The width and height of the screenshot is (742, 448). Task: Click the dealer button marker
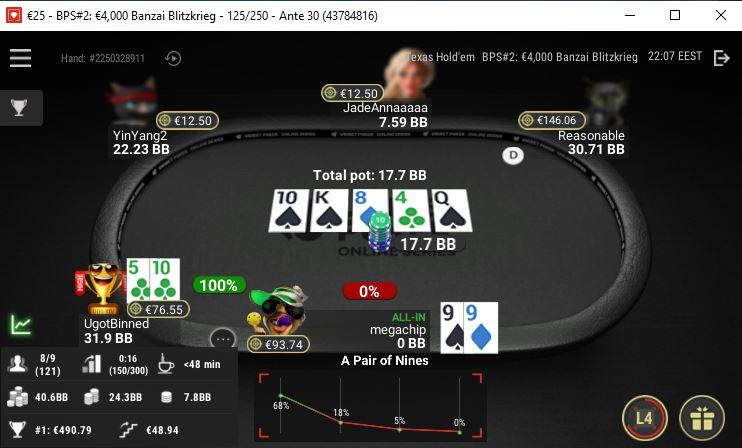(x=513, y=155)
